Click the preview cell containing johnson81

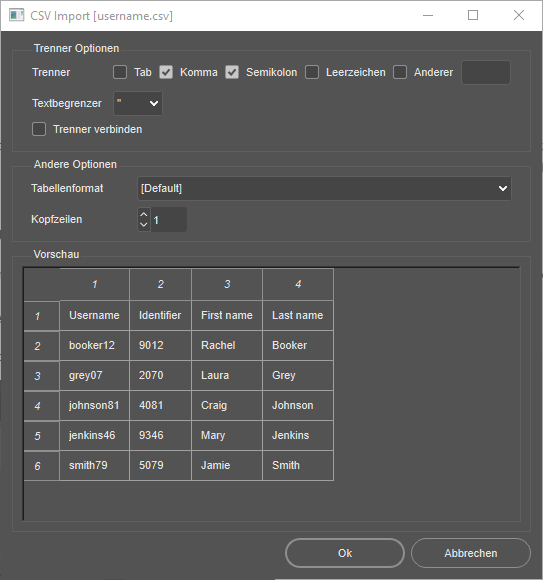[94, 405]
